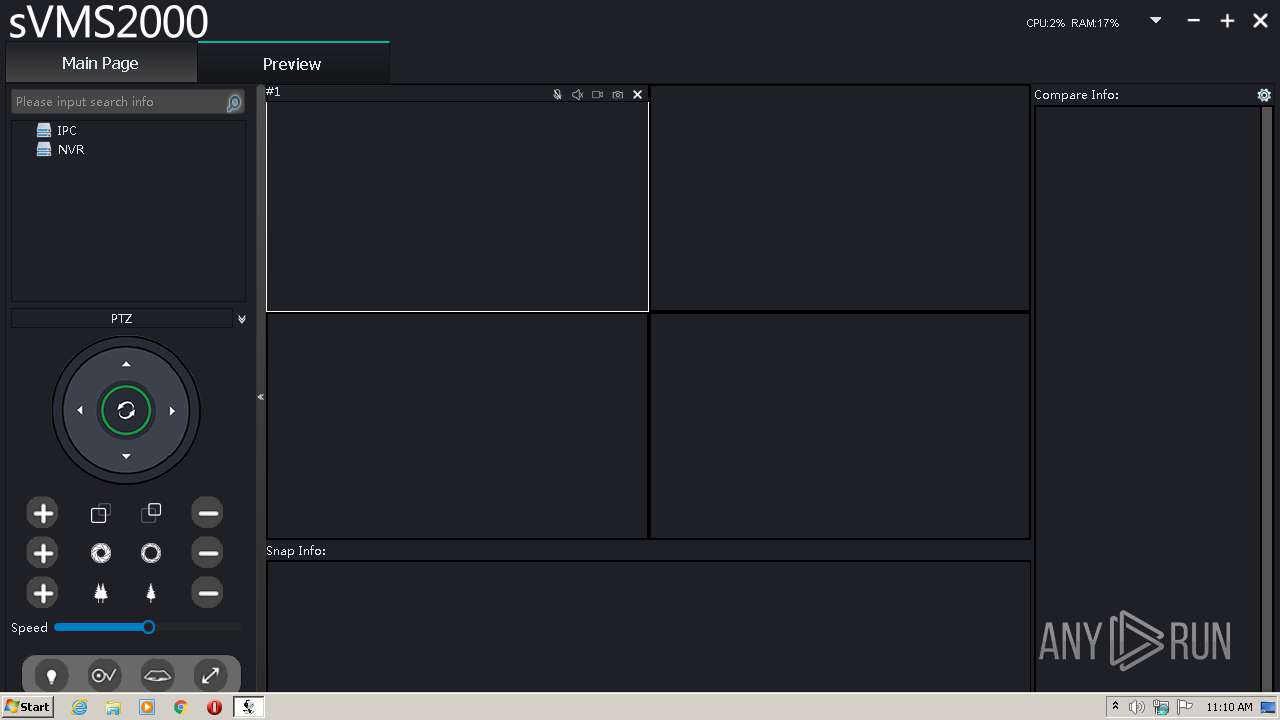Click the double-tree focus icon
The height and width of the screenshot is (720, 1280).
(x=101, y=593)
